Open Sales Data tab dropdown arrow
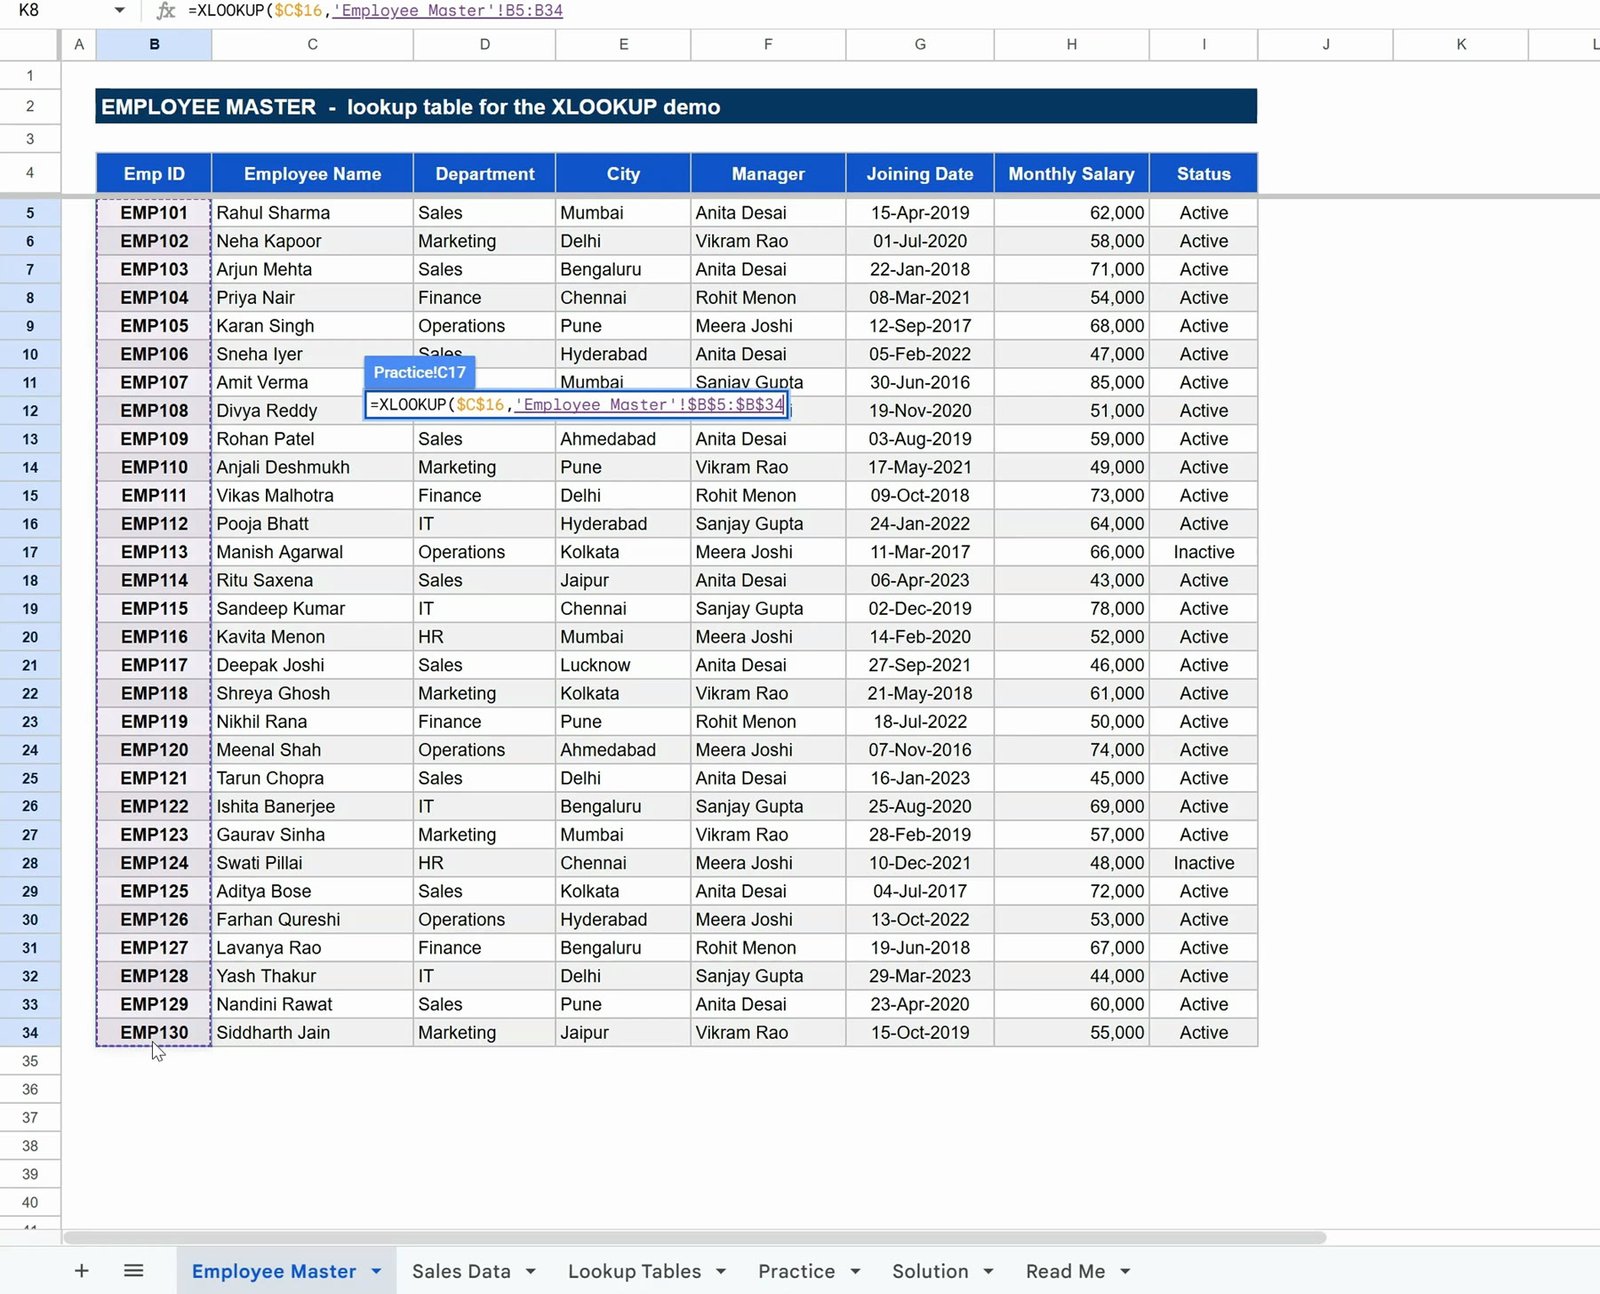The height and width of the screenshot is (1294, 1600). 530,1272
